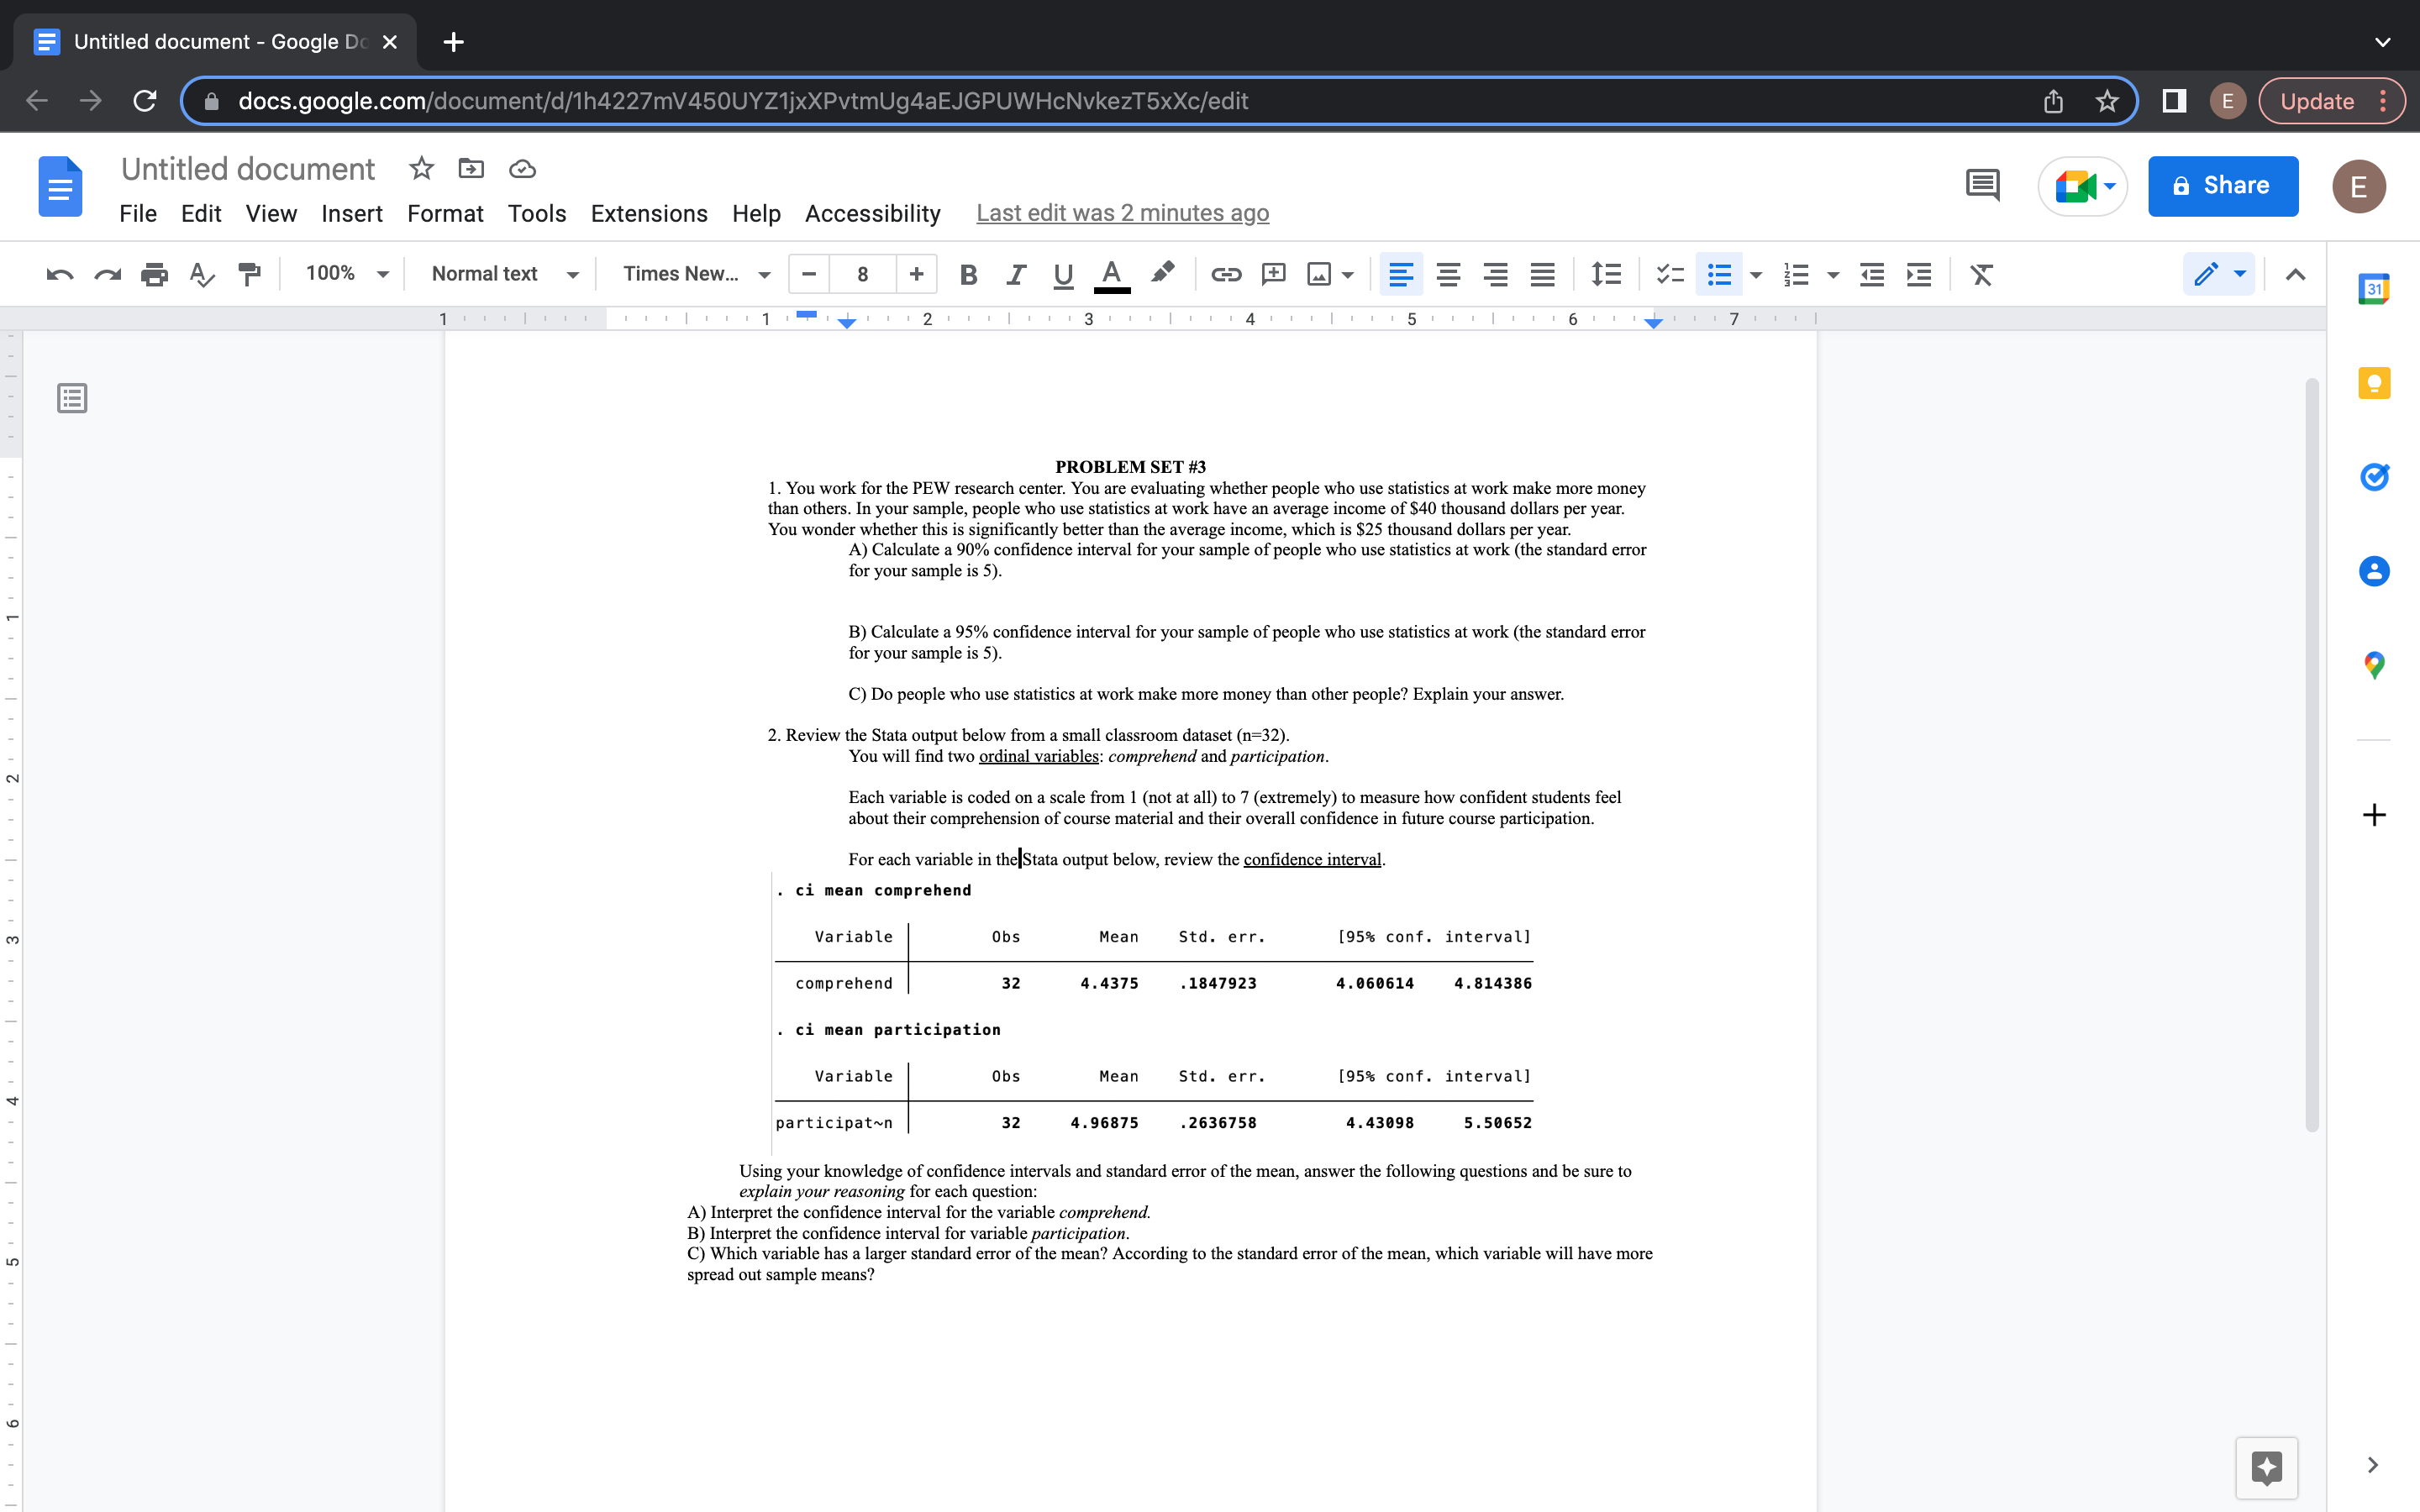Open Google Keep in the side panel
The width and height of the screenshot is (2420, 1512).
[x=2375, y=383]
